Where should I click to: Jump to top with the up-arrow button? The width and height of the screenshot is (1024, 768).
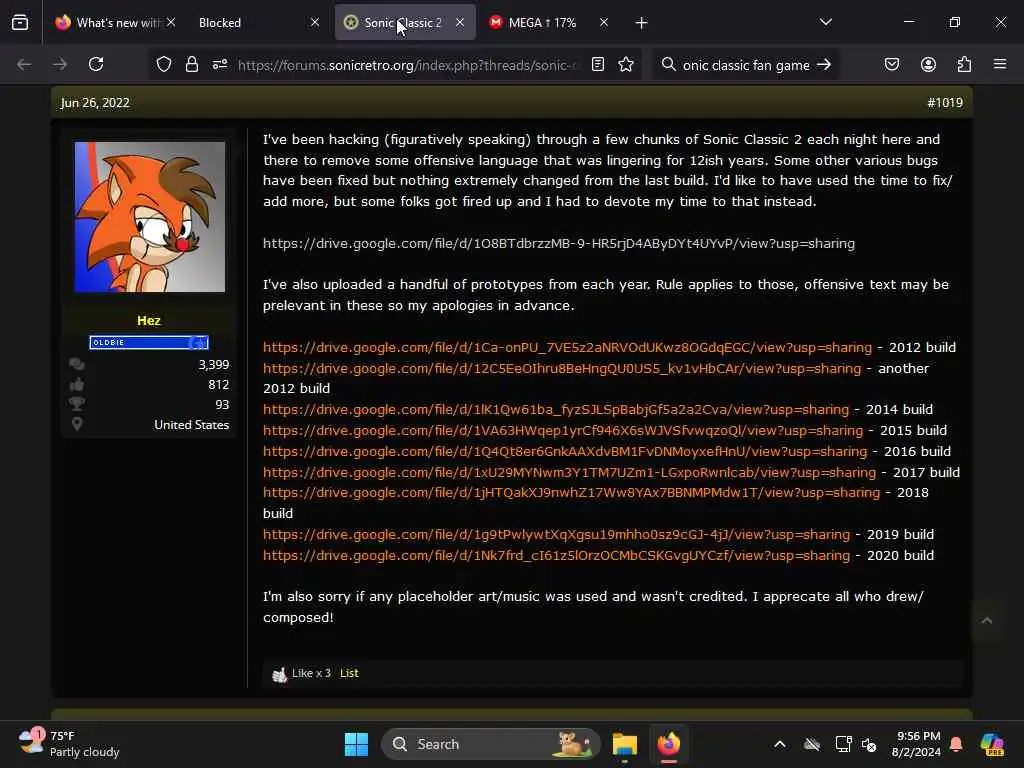pos(987,620)
